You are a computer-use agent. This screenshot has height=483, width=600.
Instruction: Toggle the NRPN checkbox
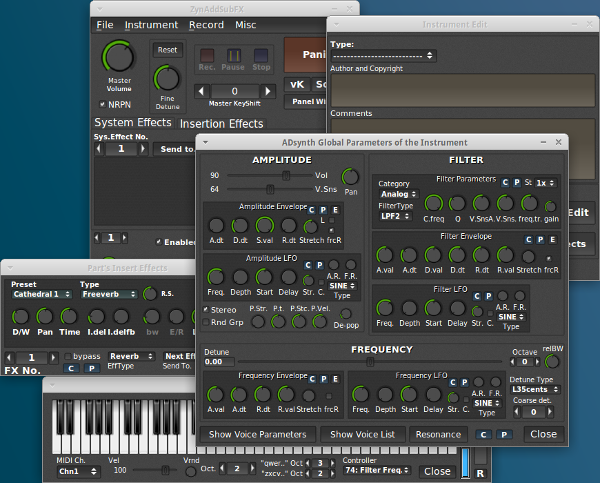tap(103, 104)
